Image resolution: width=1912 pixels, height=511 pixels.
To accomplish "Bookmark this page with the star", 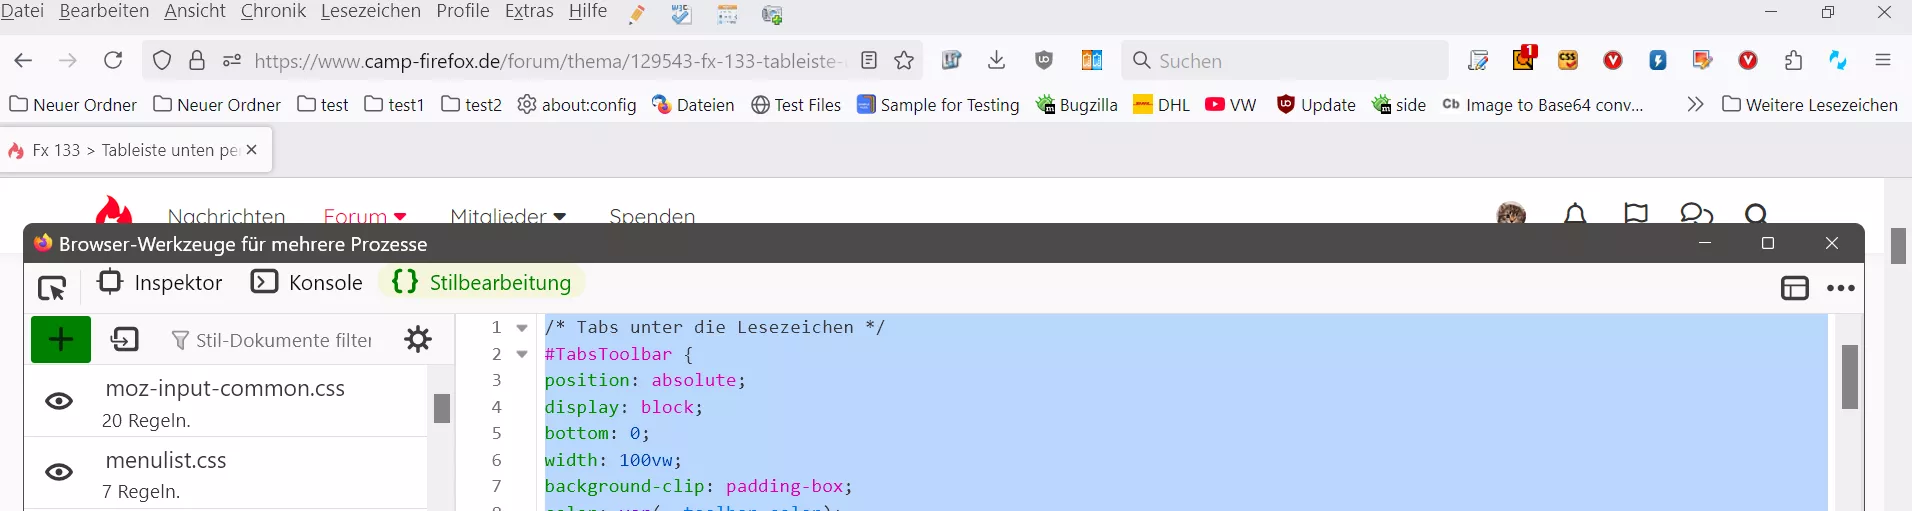I will [904, 61].
